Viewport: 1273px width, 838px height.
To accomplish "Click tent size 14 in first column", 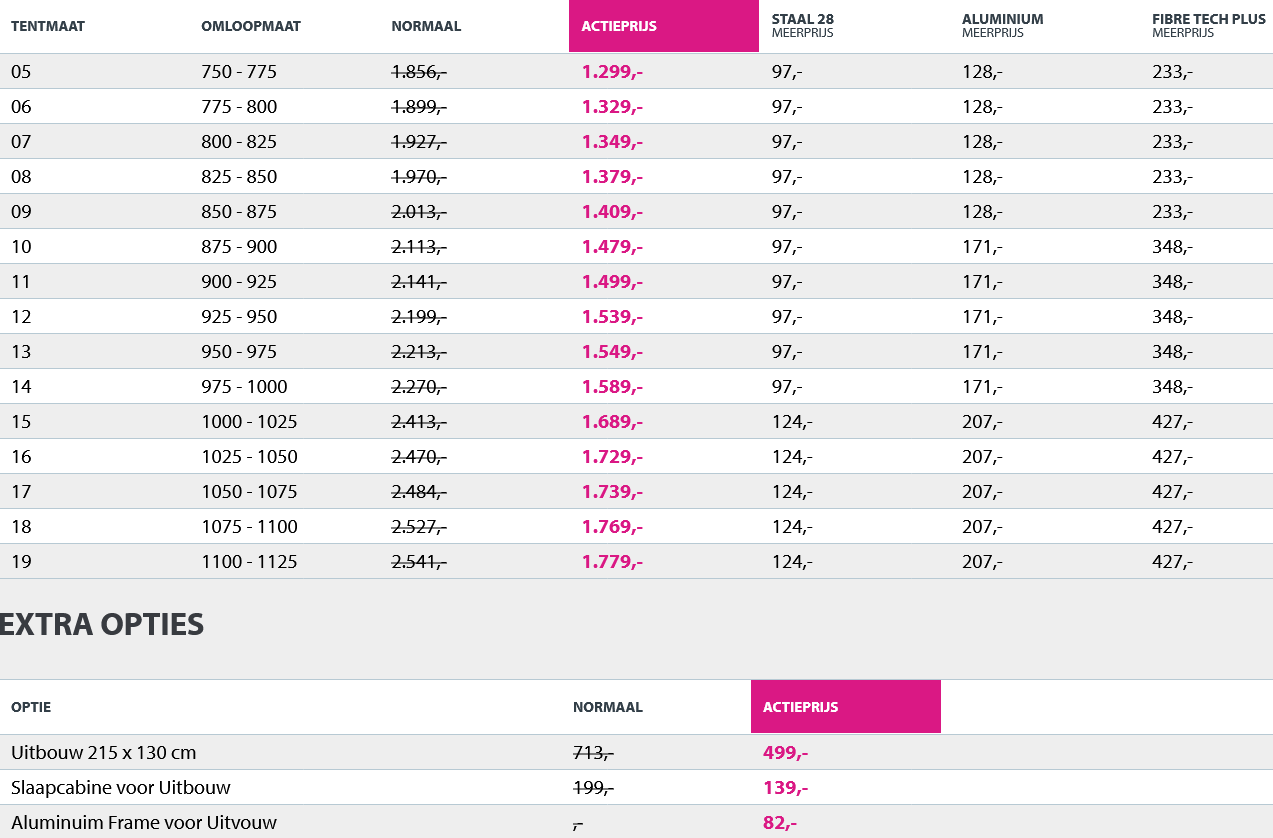I will [21, 387].
